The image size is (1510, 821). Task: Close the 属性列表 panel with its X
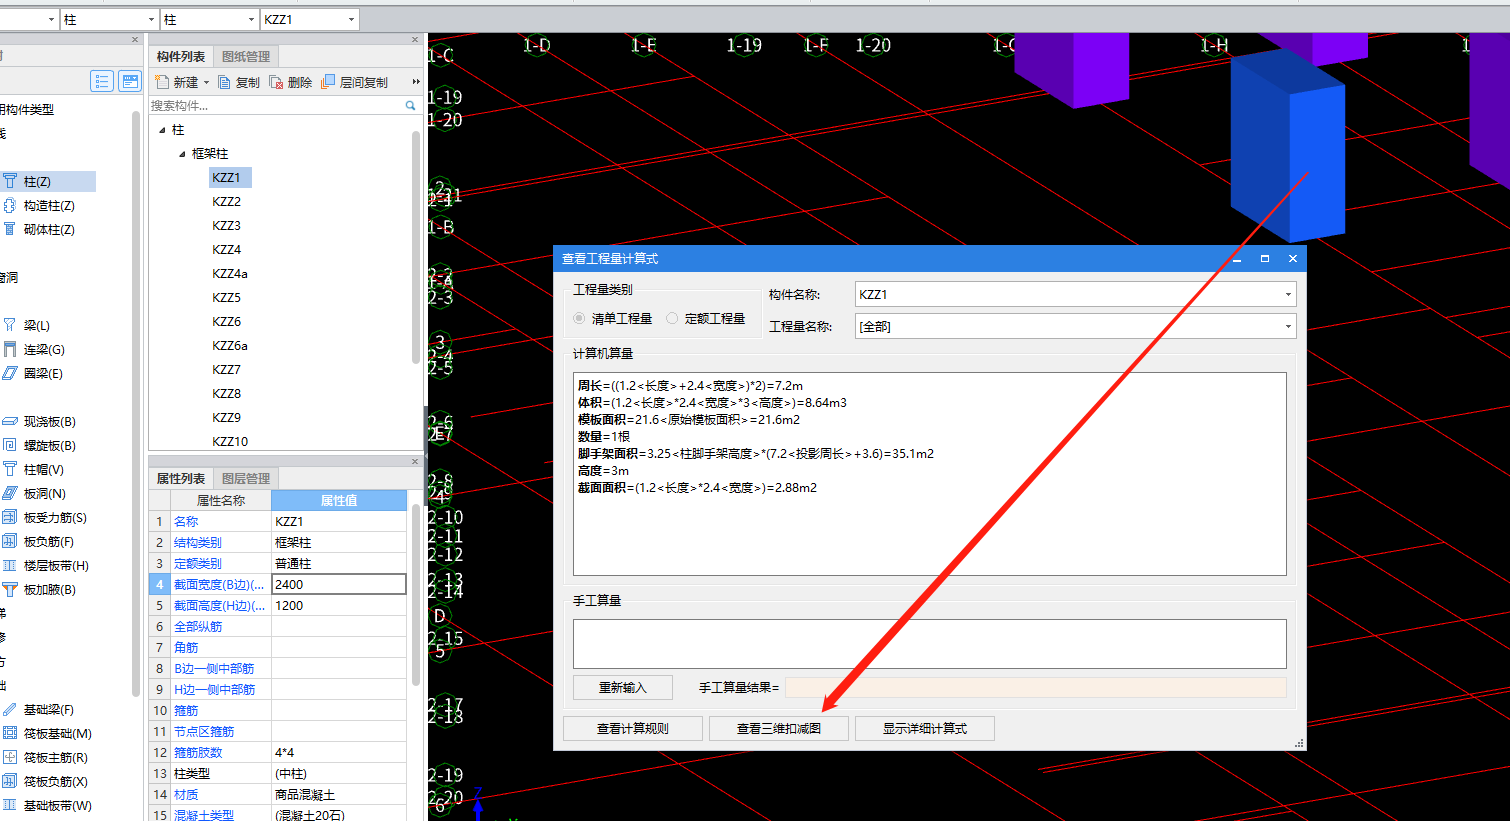(x=415, y=462)
